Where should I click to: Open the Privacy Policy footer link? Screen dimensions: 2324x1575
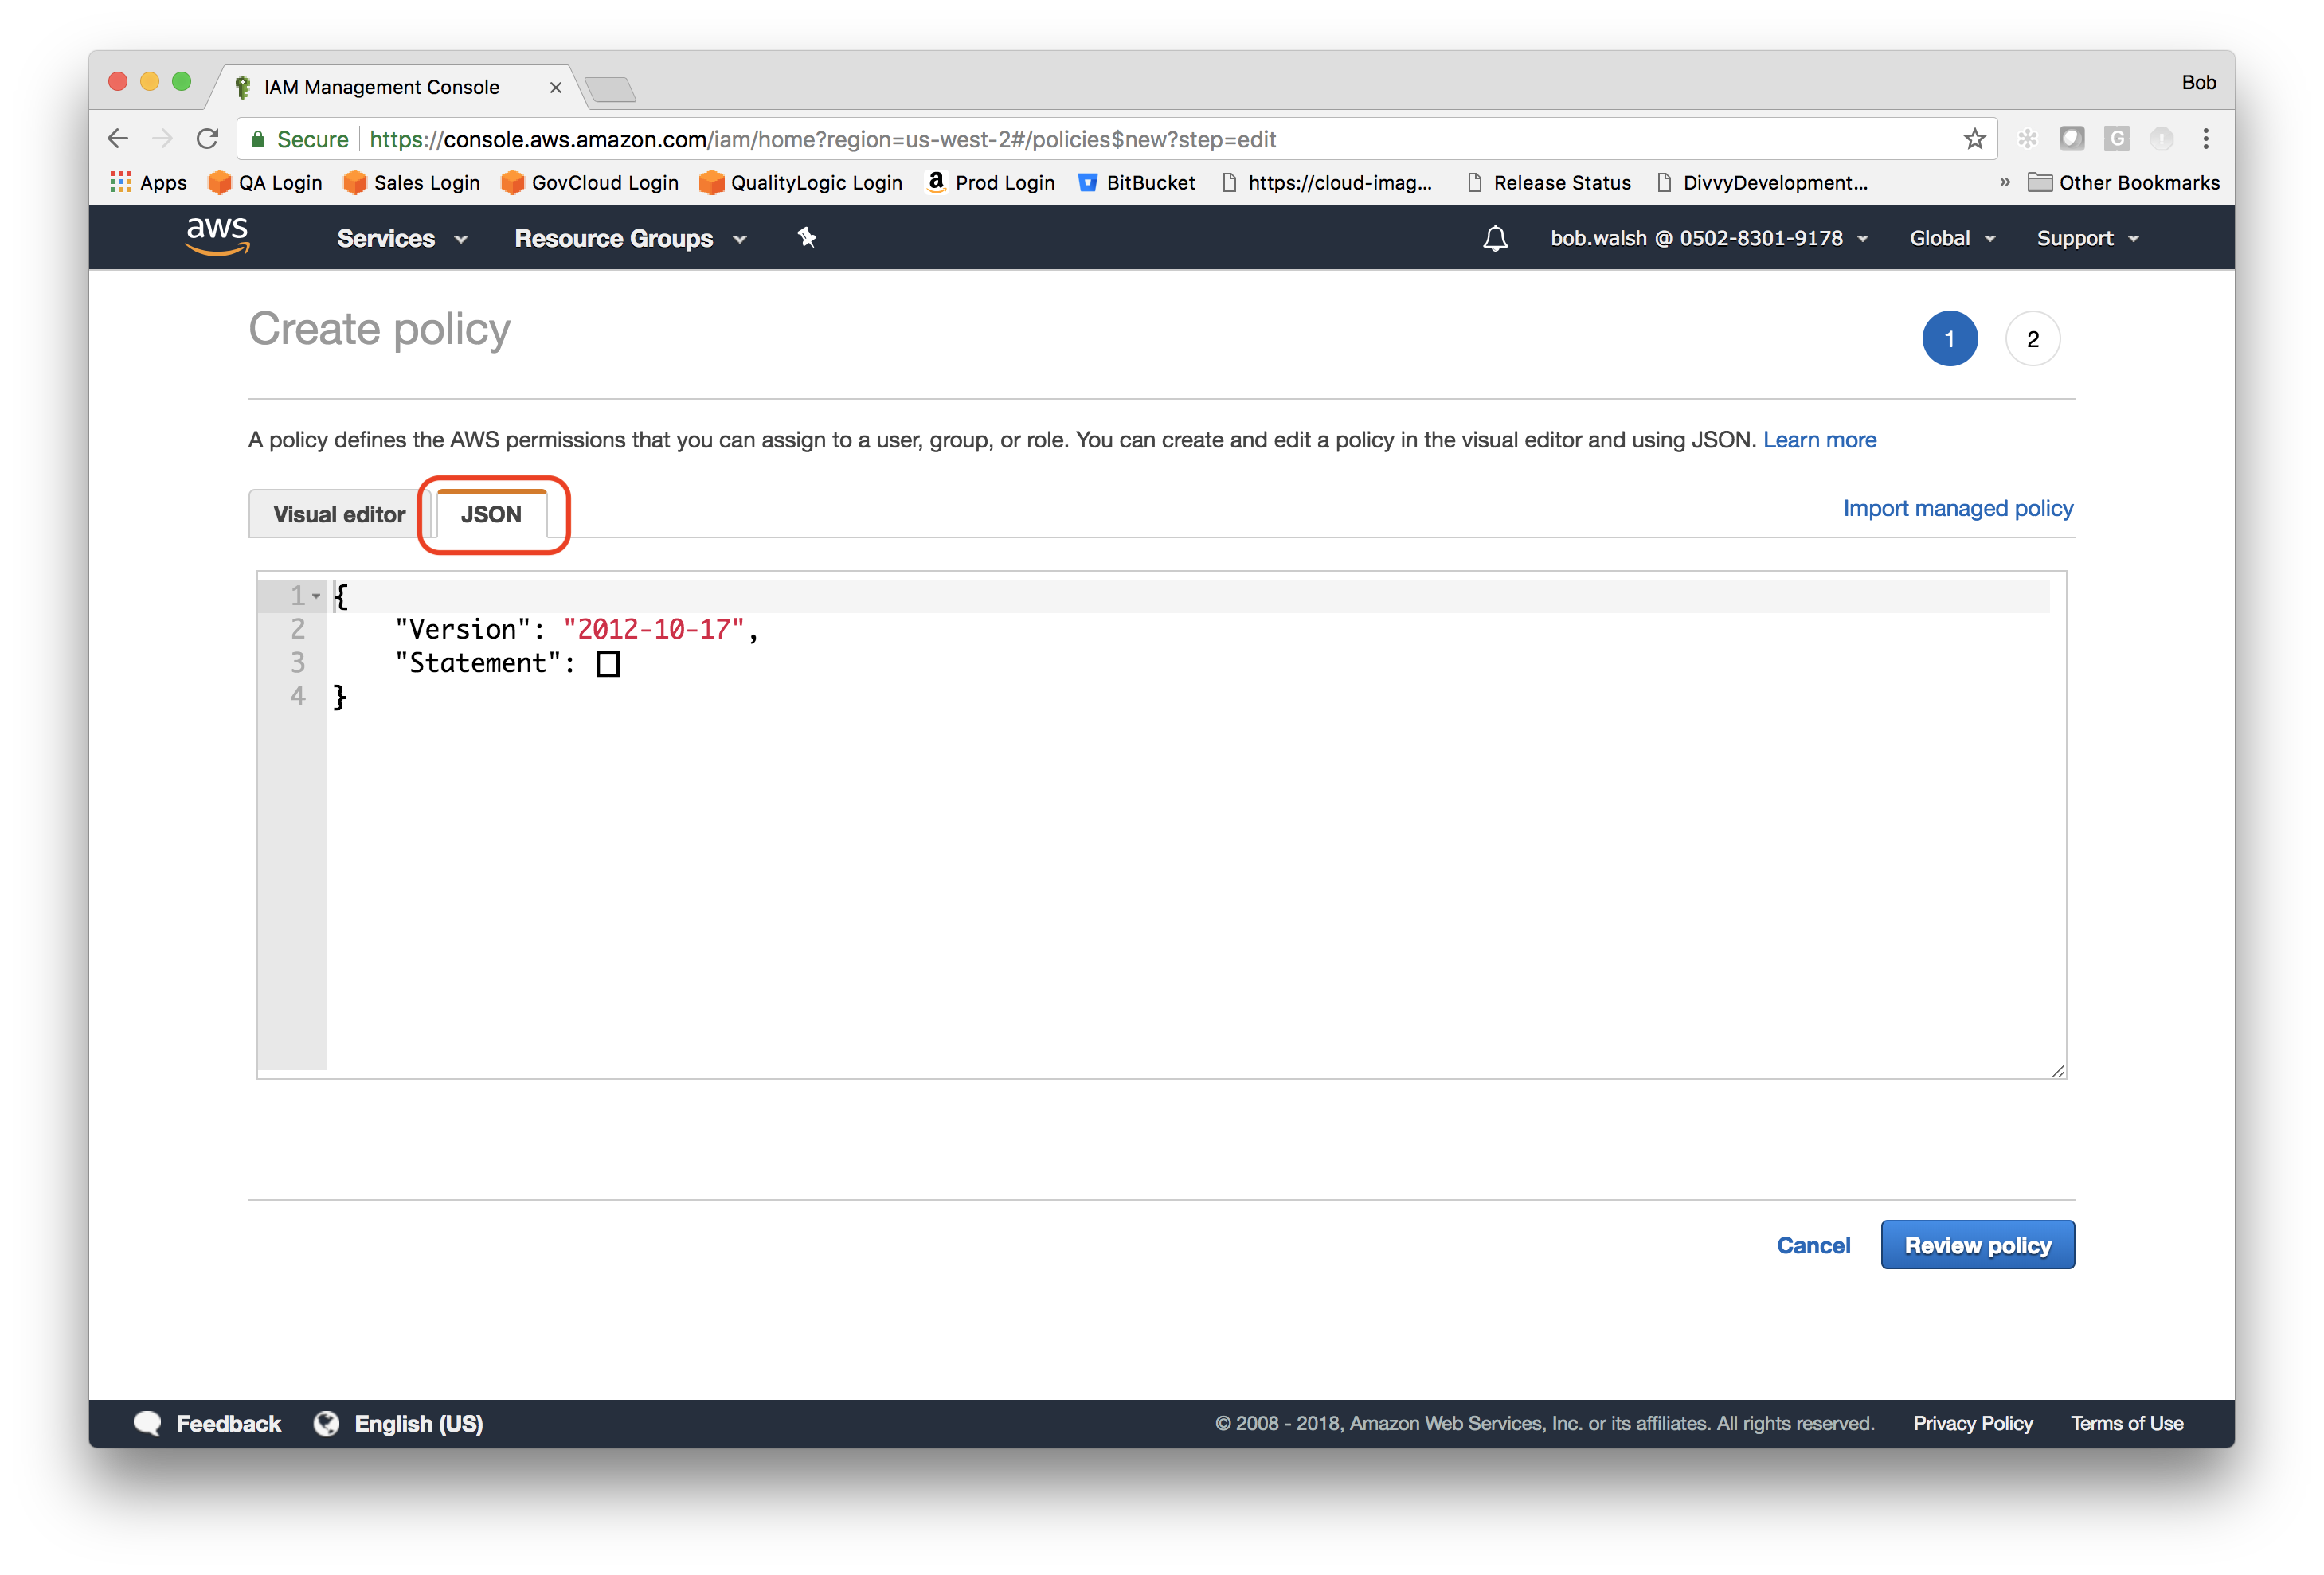(x=1972, y=1423)
